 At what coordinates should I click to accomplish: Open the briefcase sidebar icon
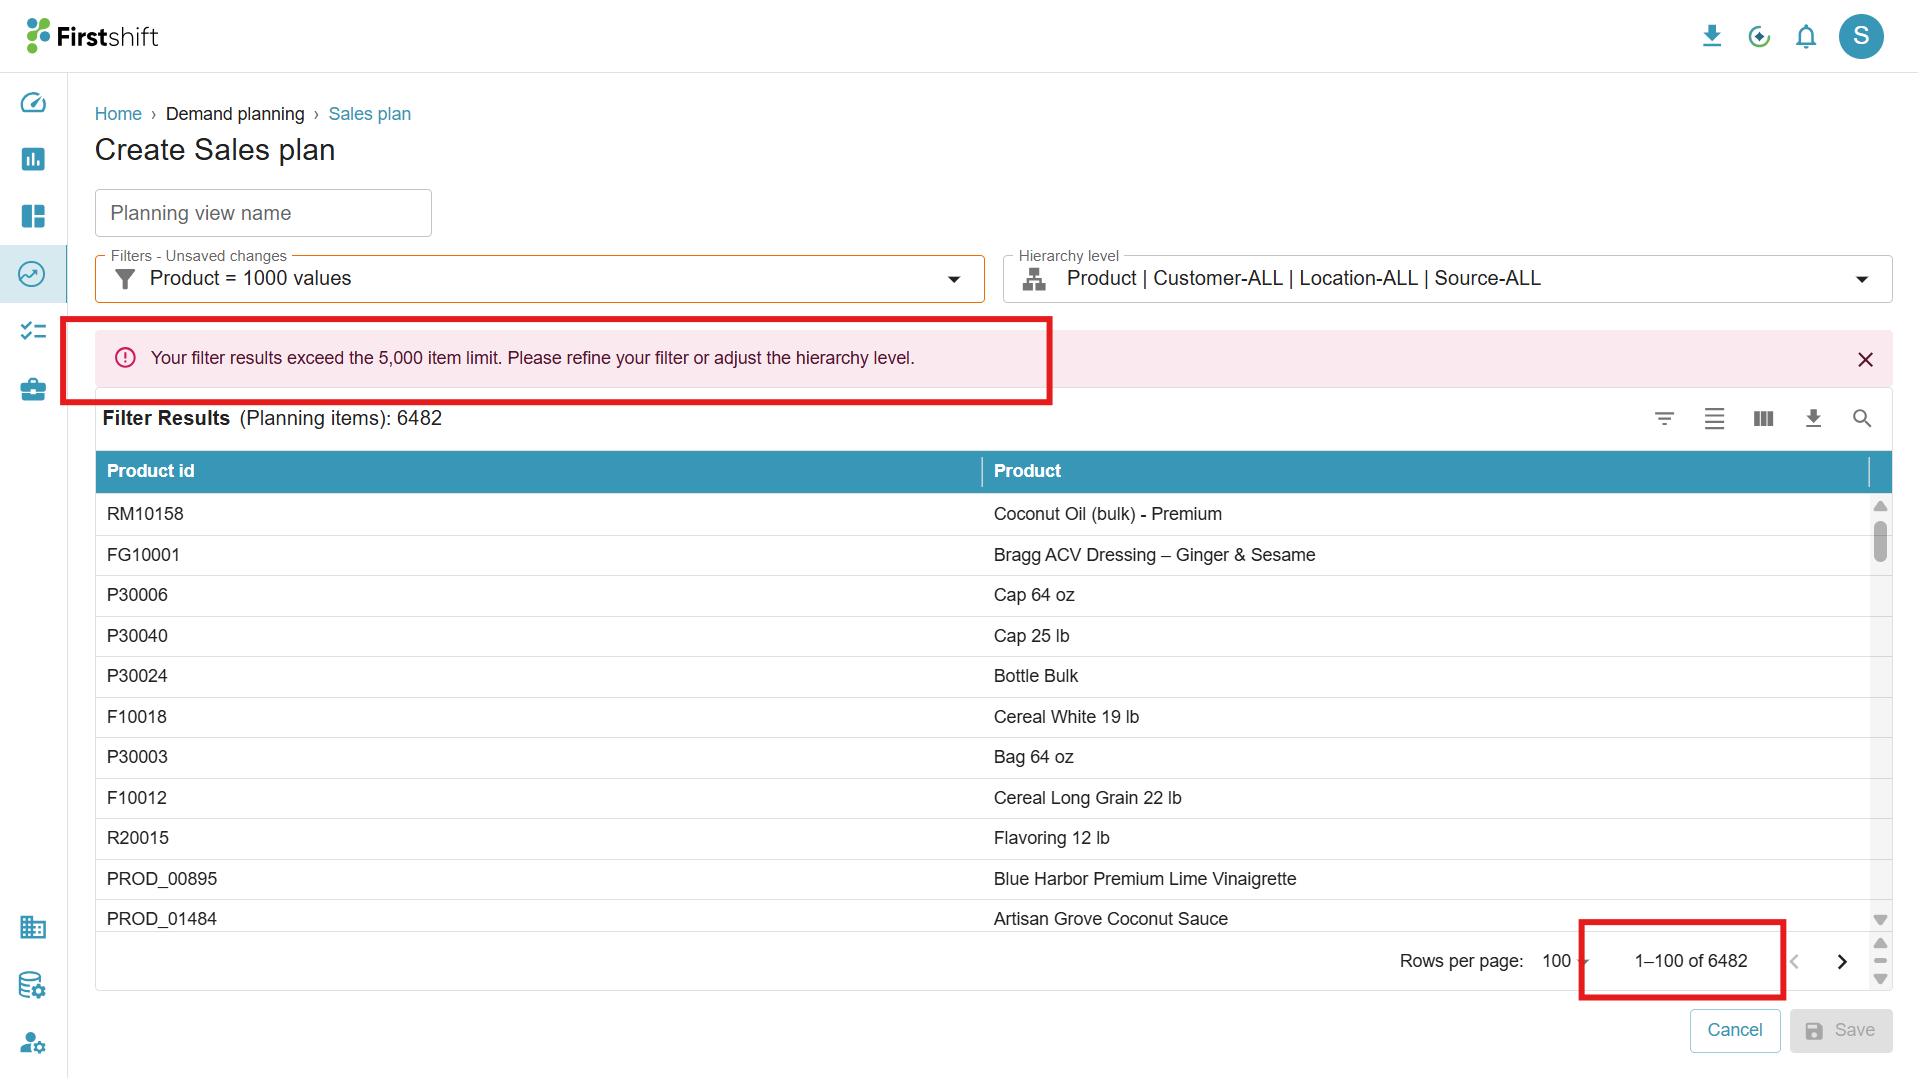[x=33, y=389]
